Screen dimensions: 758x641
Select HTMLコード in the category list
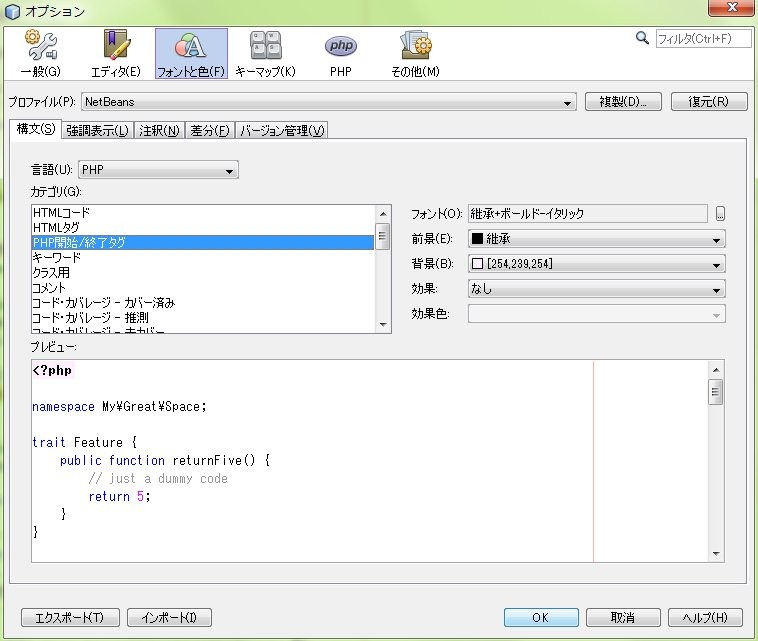click(203, 213)
